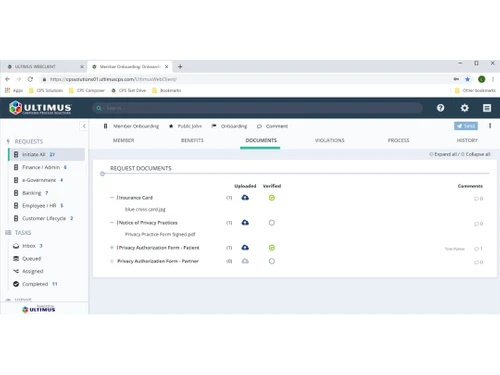Click Expand all

click(x=443, y=154)
